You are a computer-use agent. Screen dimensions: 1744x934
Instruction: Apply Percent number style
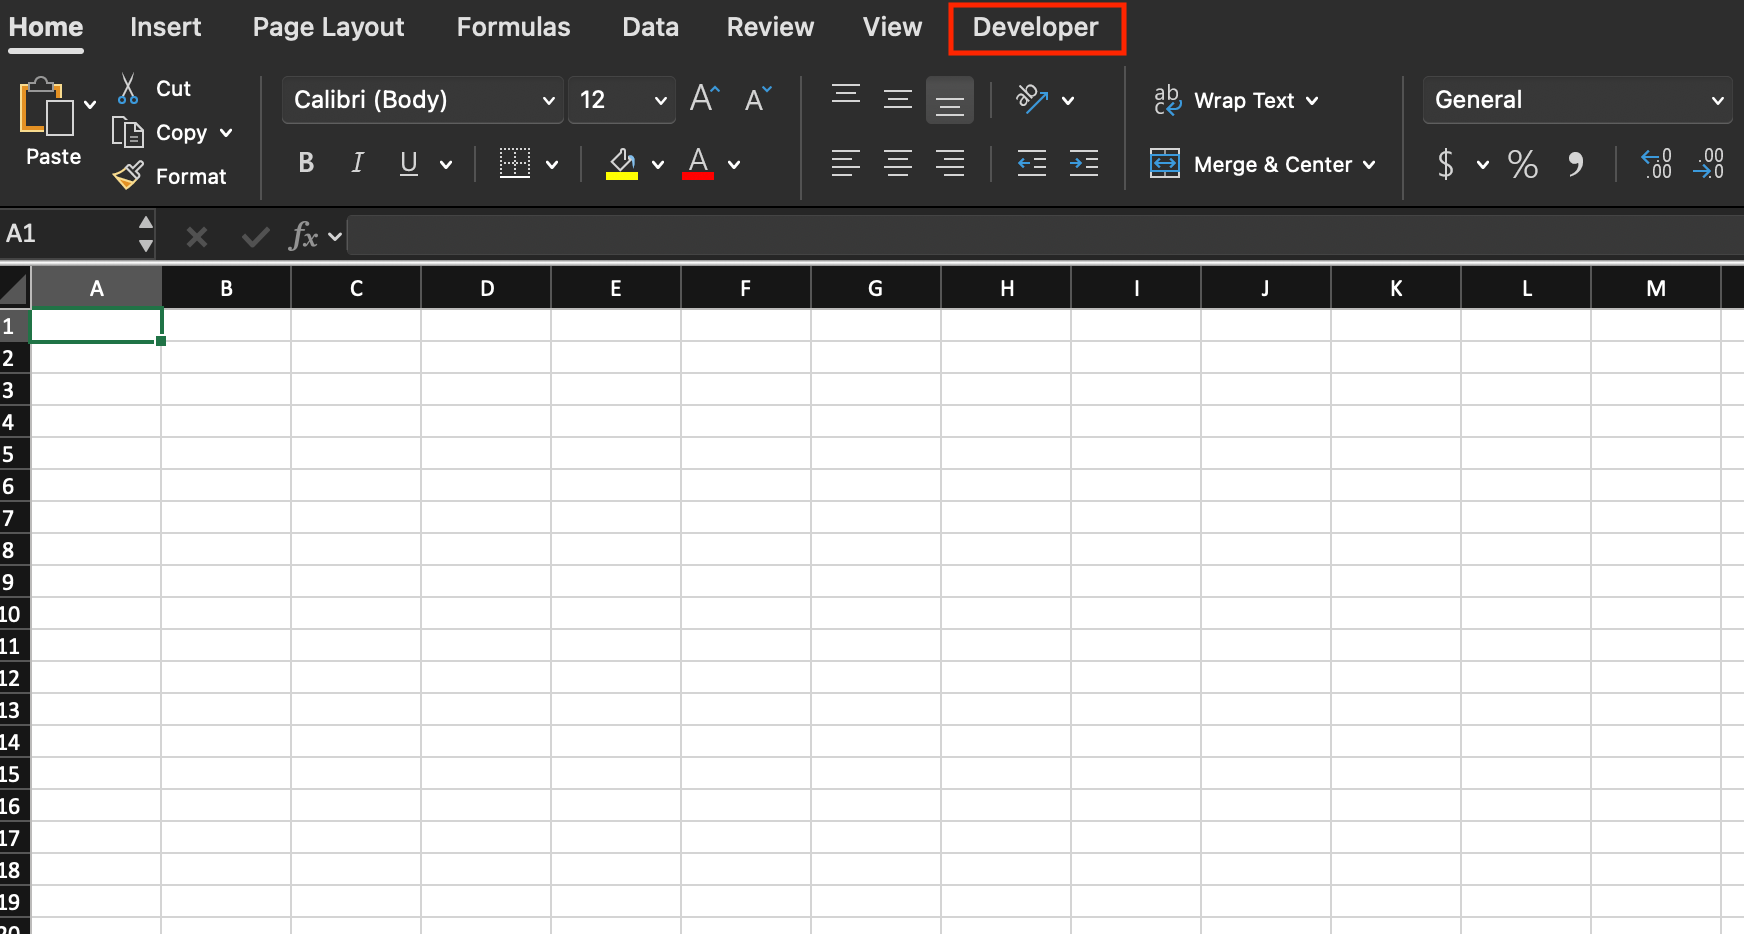click(x=1522, y=164)
